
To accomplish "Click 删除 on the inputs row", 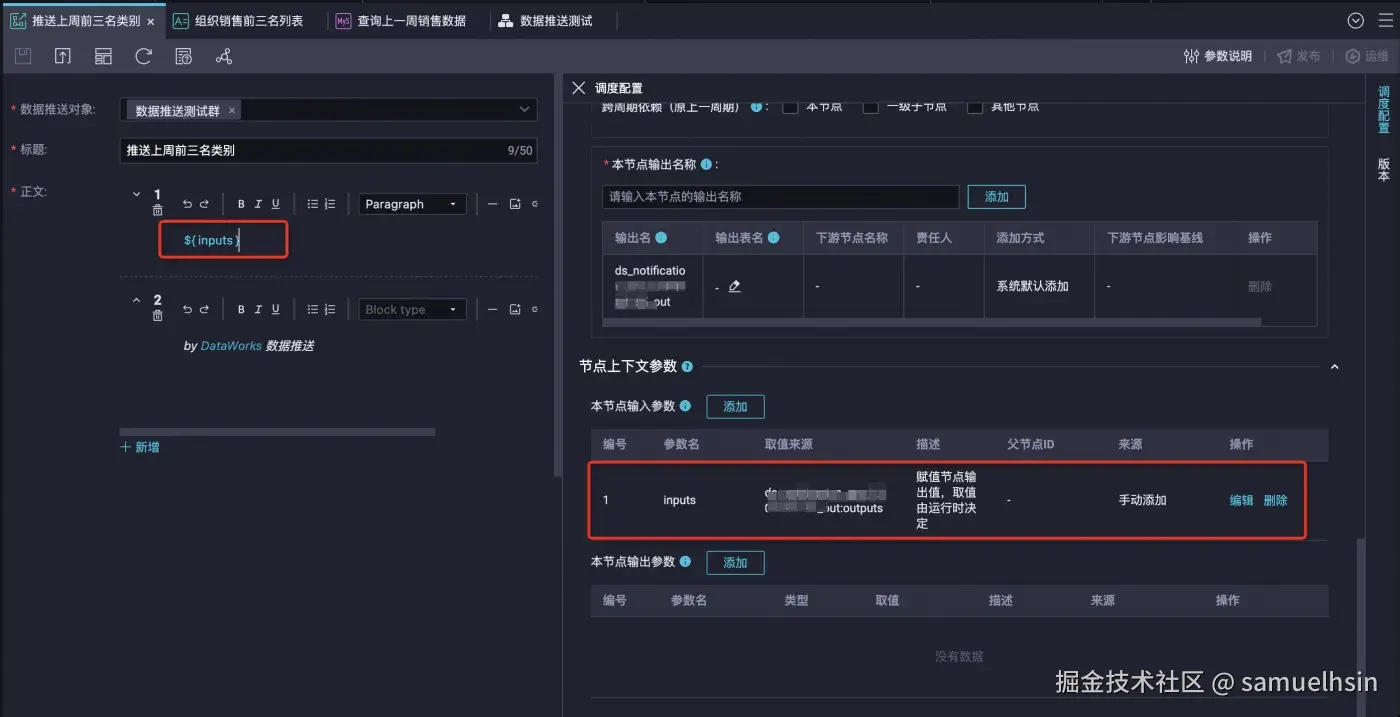I will pos(1275,500).
